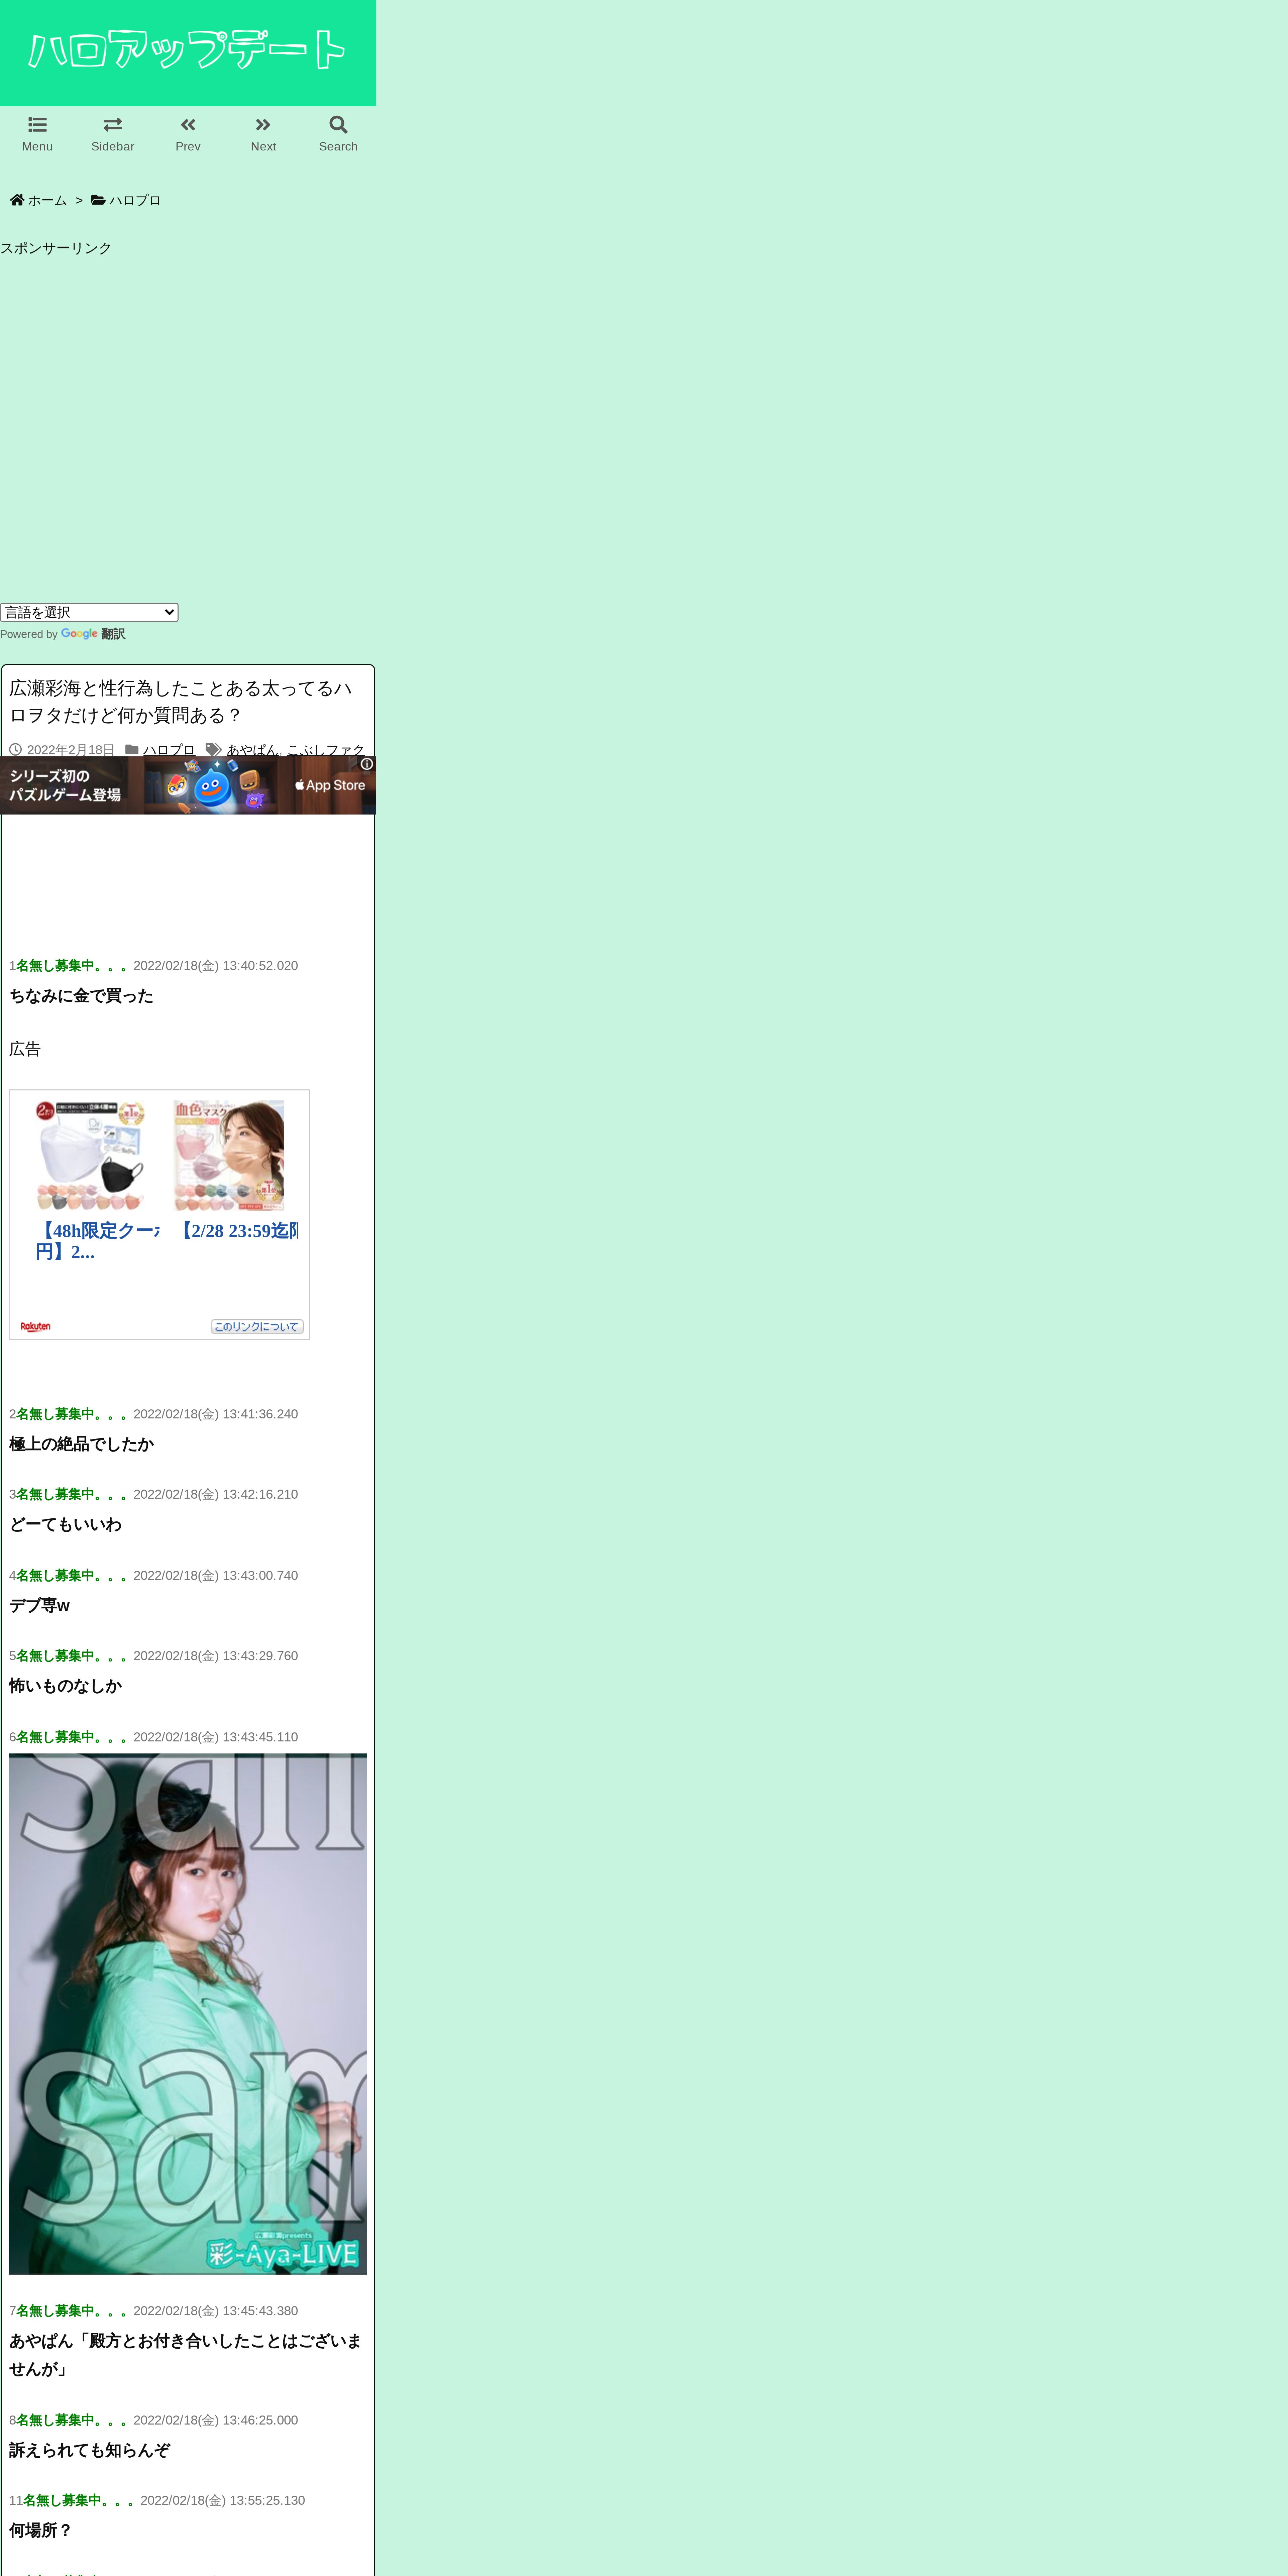Click the comment text 極上の絶品でしたか
Screen dimensions: 1288x2576
tap(81, 1444)
